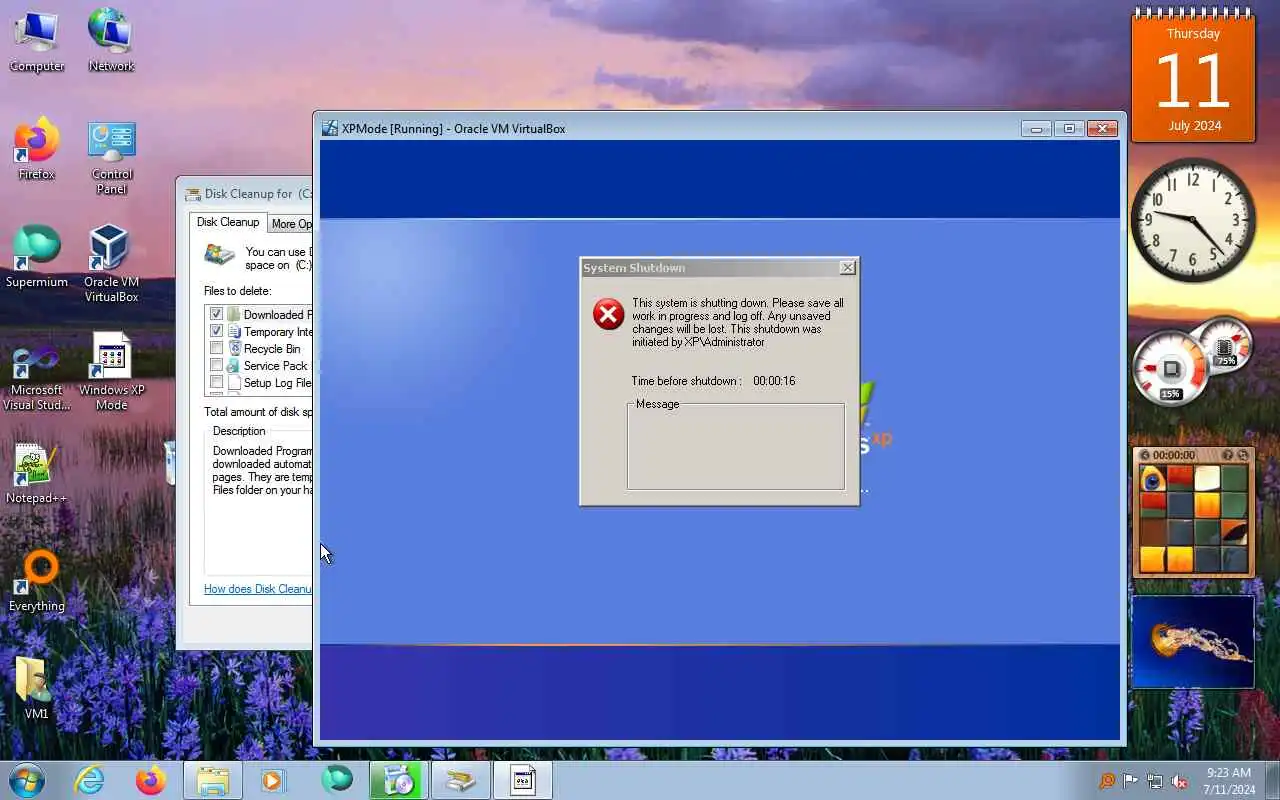Launch Firefox from the taskbar
Screen dimensions: 1280x800
point(151,780)
